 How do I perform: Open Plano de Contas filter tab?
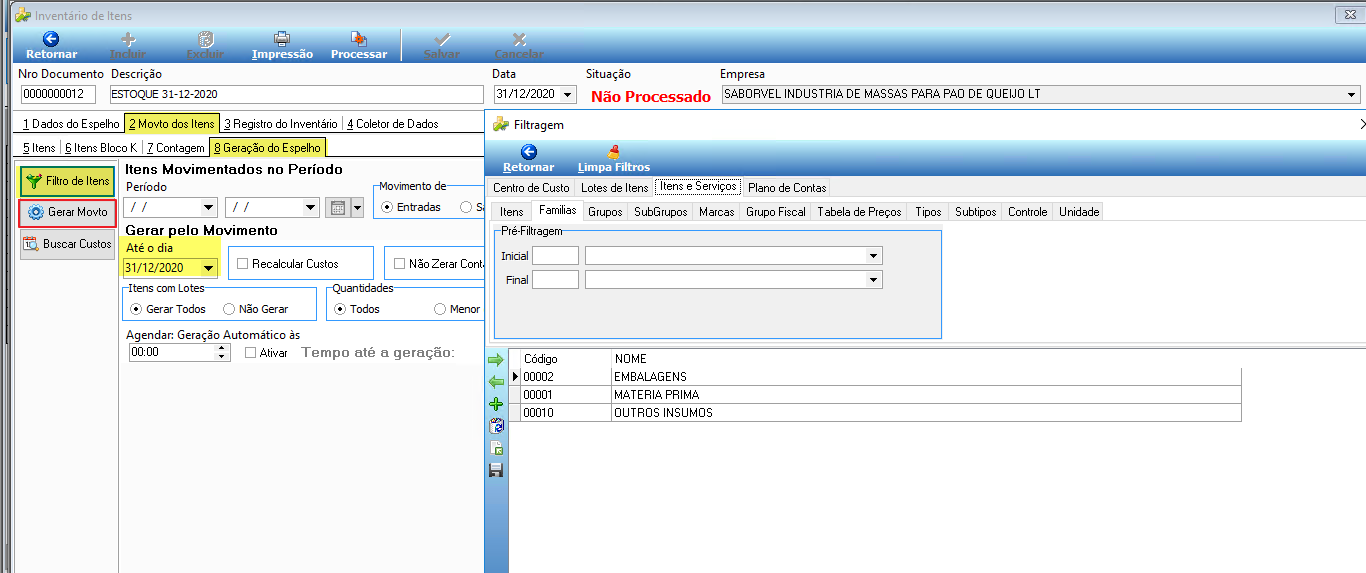click(786, 187)
